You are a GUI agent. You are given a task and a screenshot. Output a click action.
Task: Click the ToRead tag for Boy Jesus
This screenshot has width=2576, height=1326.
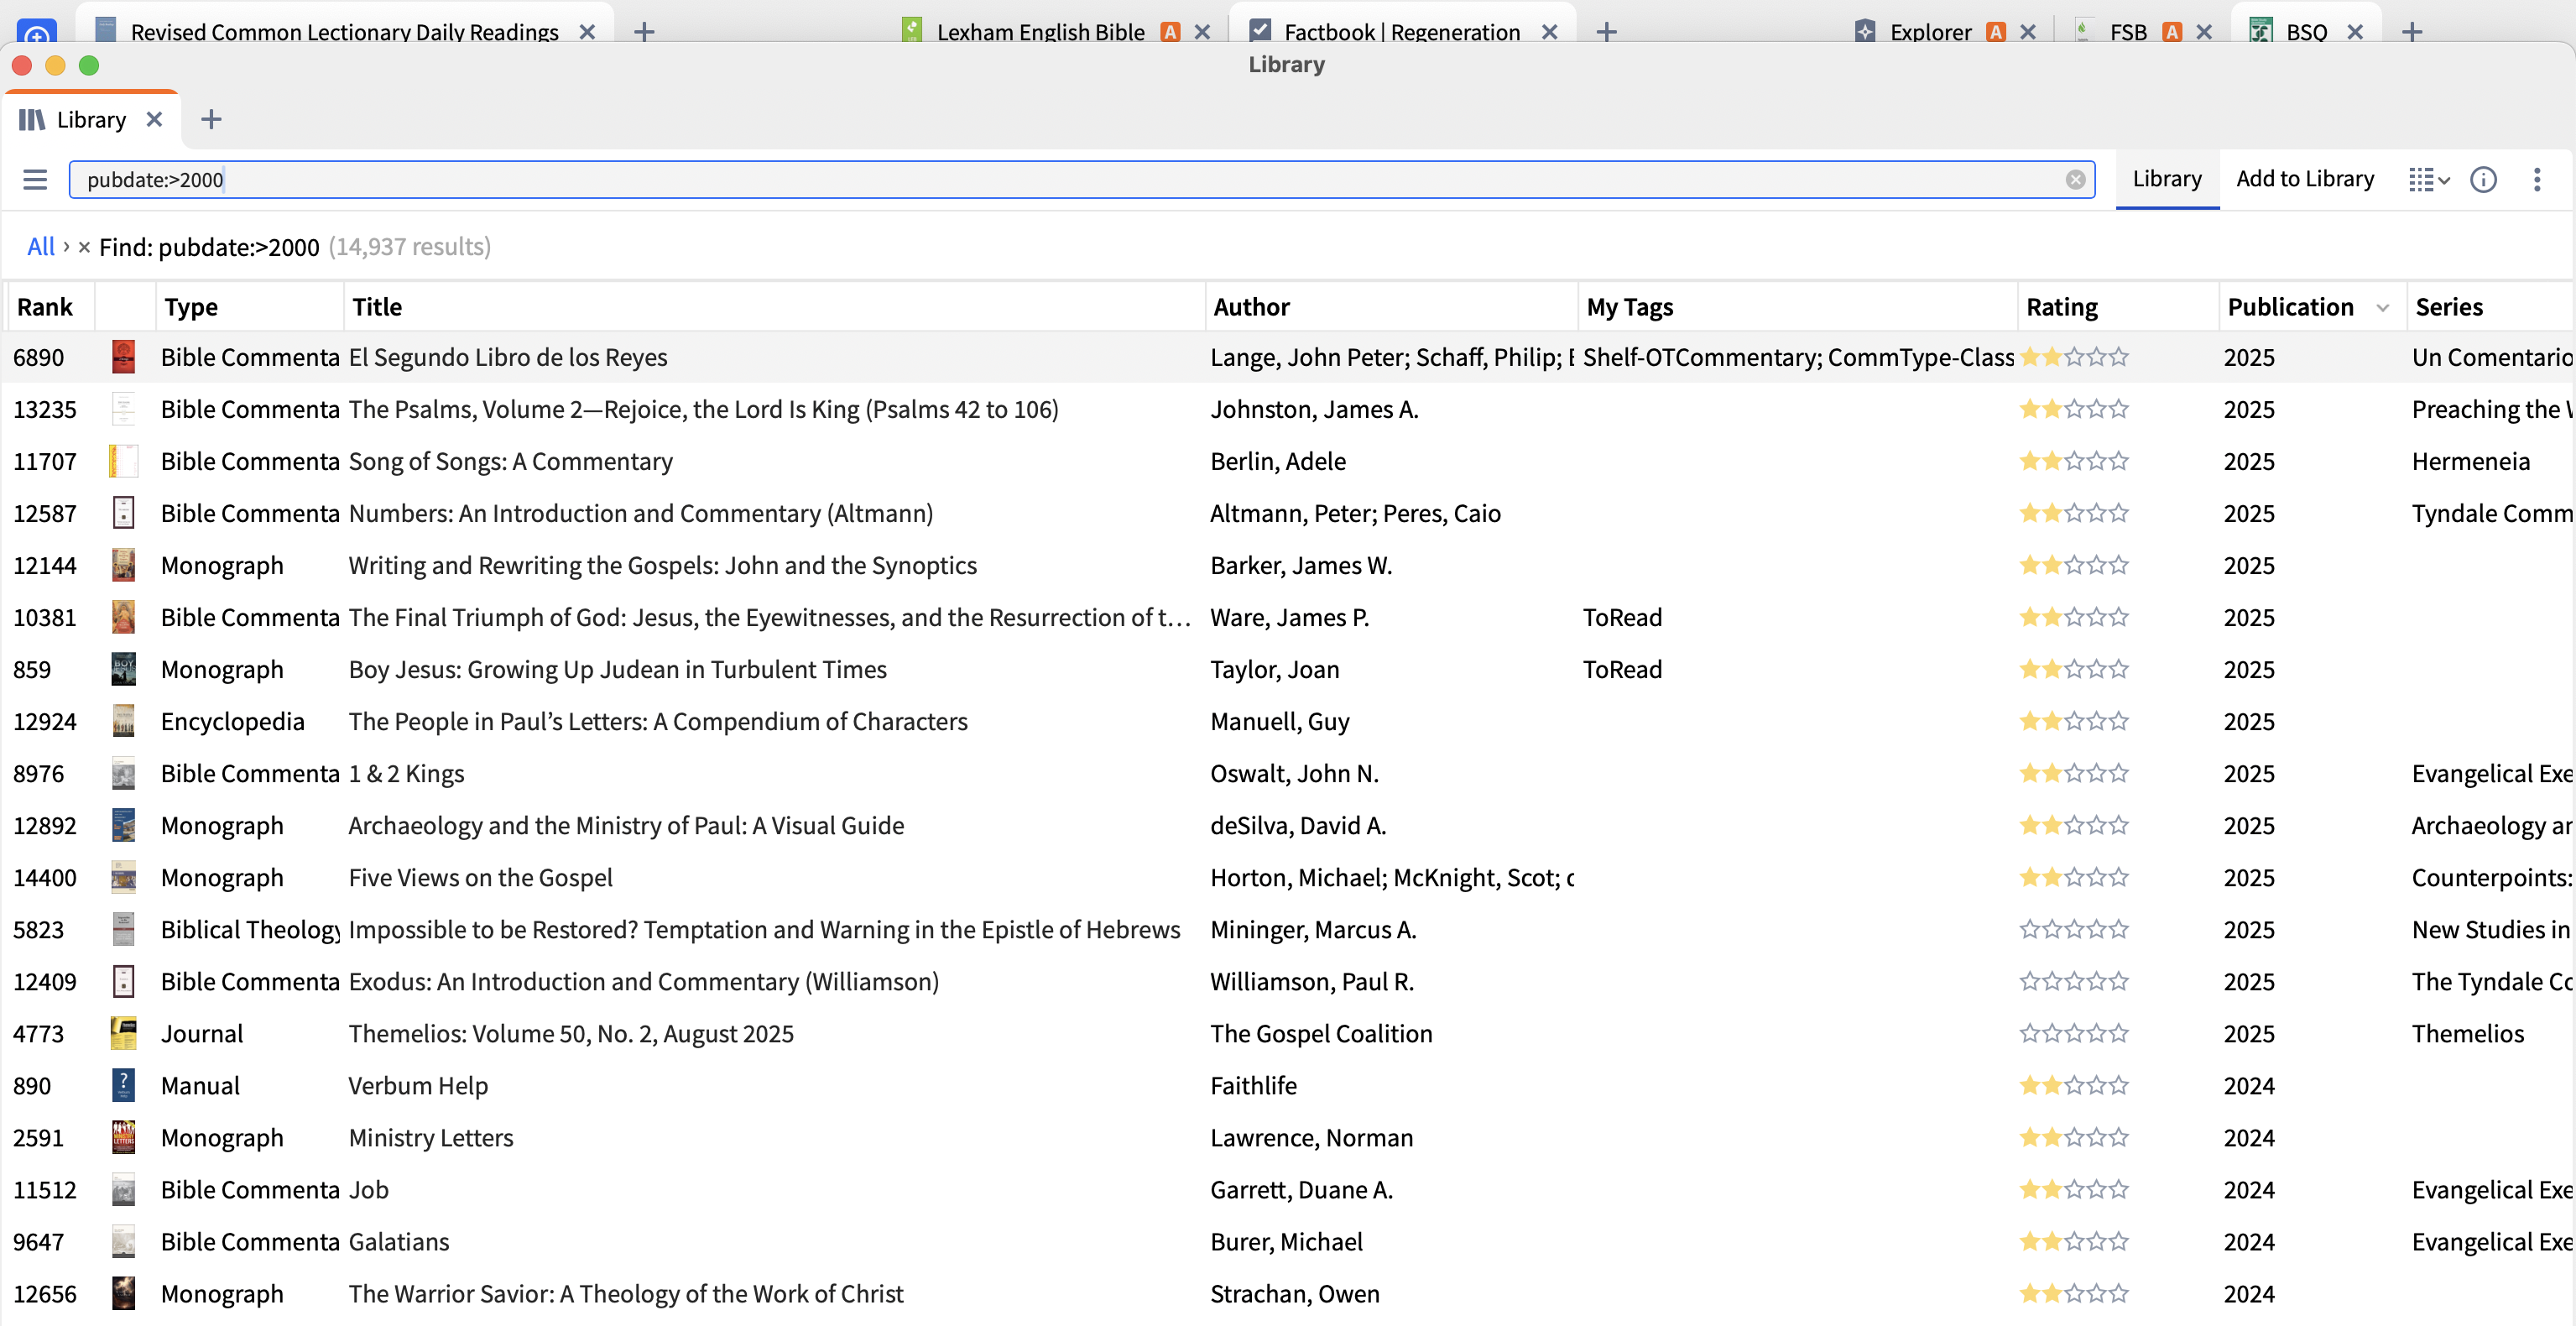pyautogui.click(x=1622, y=669)
